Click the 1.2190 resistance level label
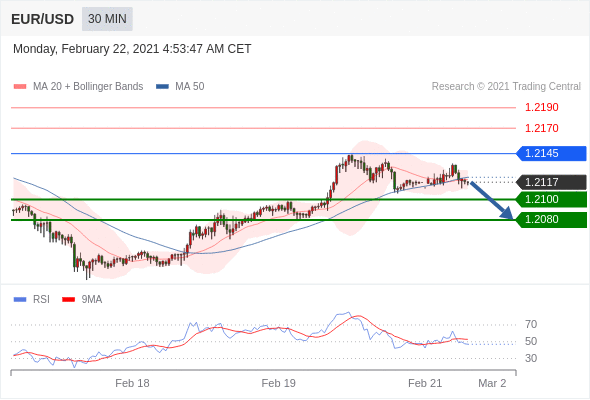Viewport: 590px width, 400px height. (542, 108)
